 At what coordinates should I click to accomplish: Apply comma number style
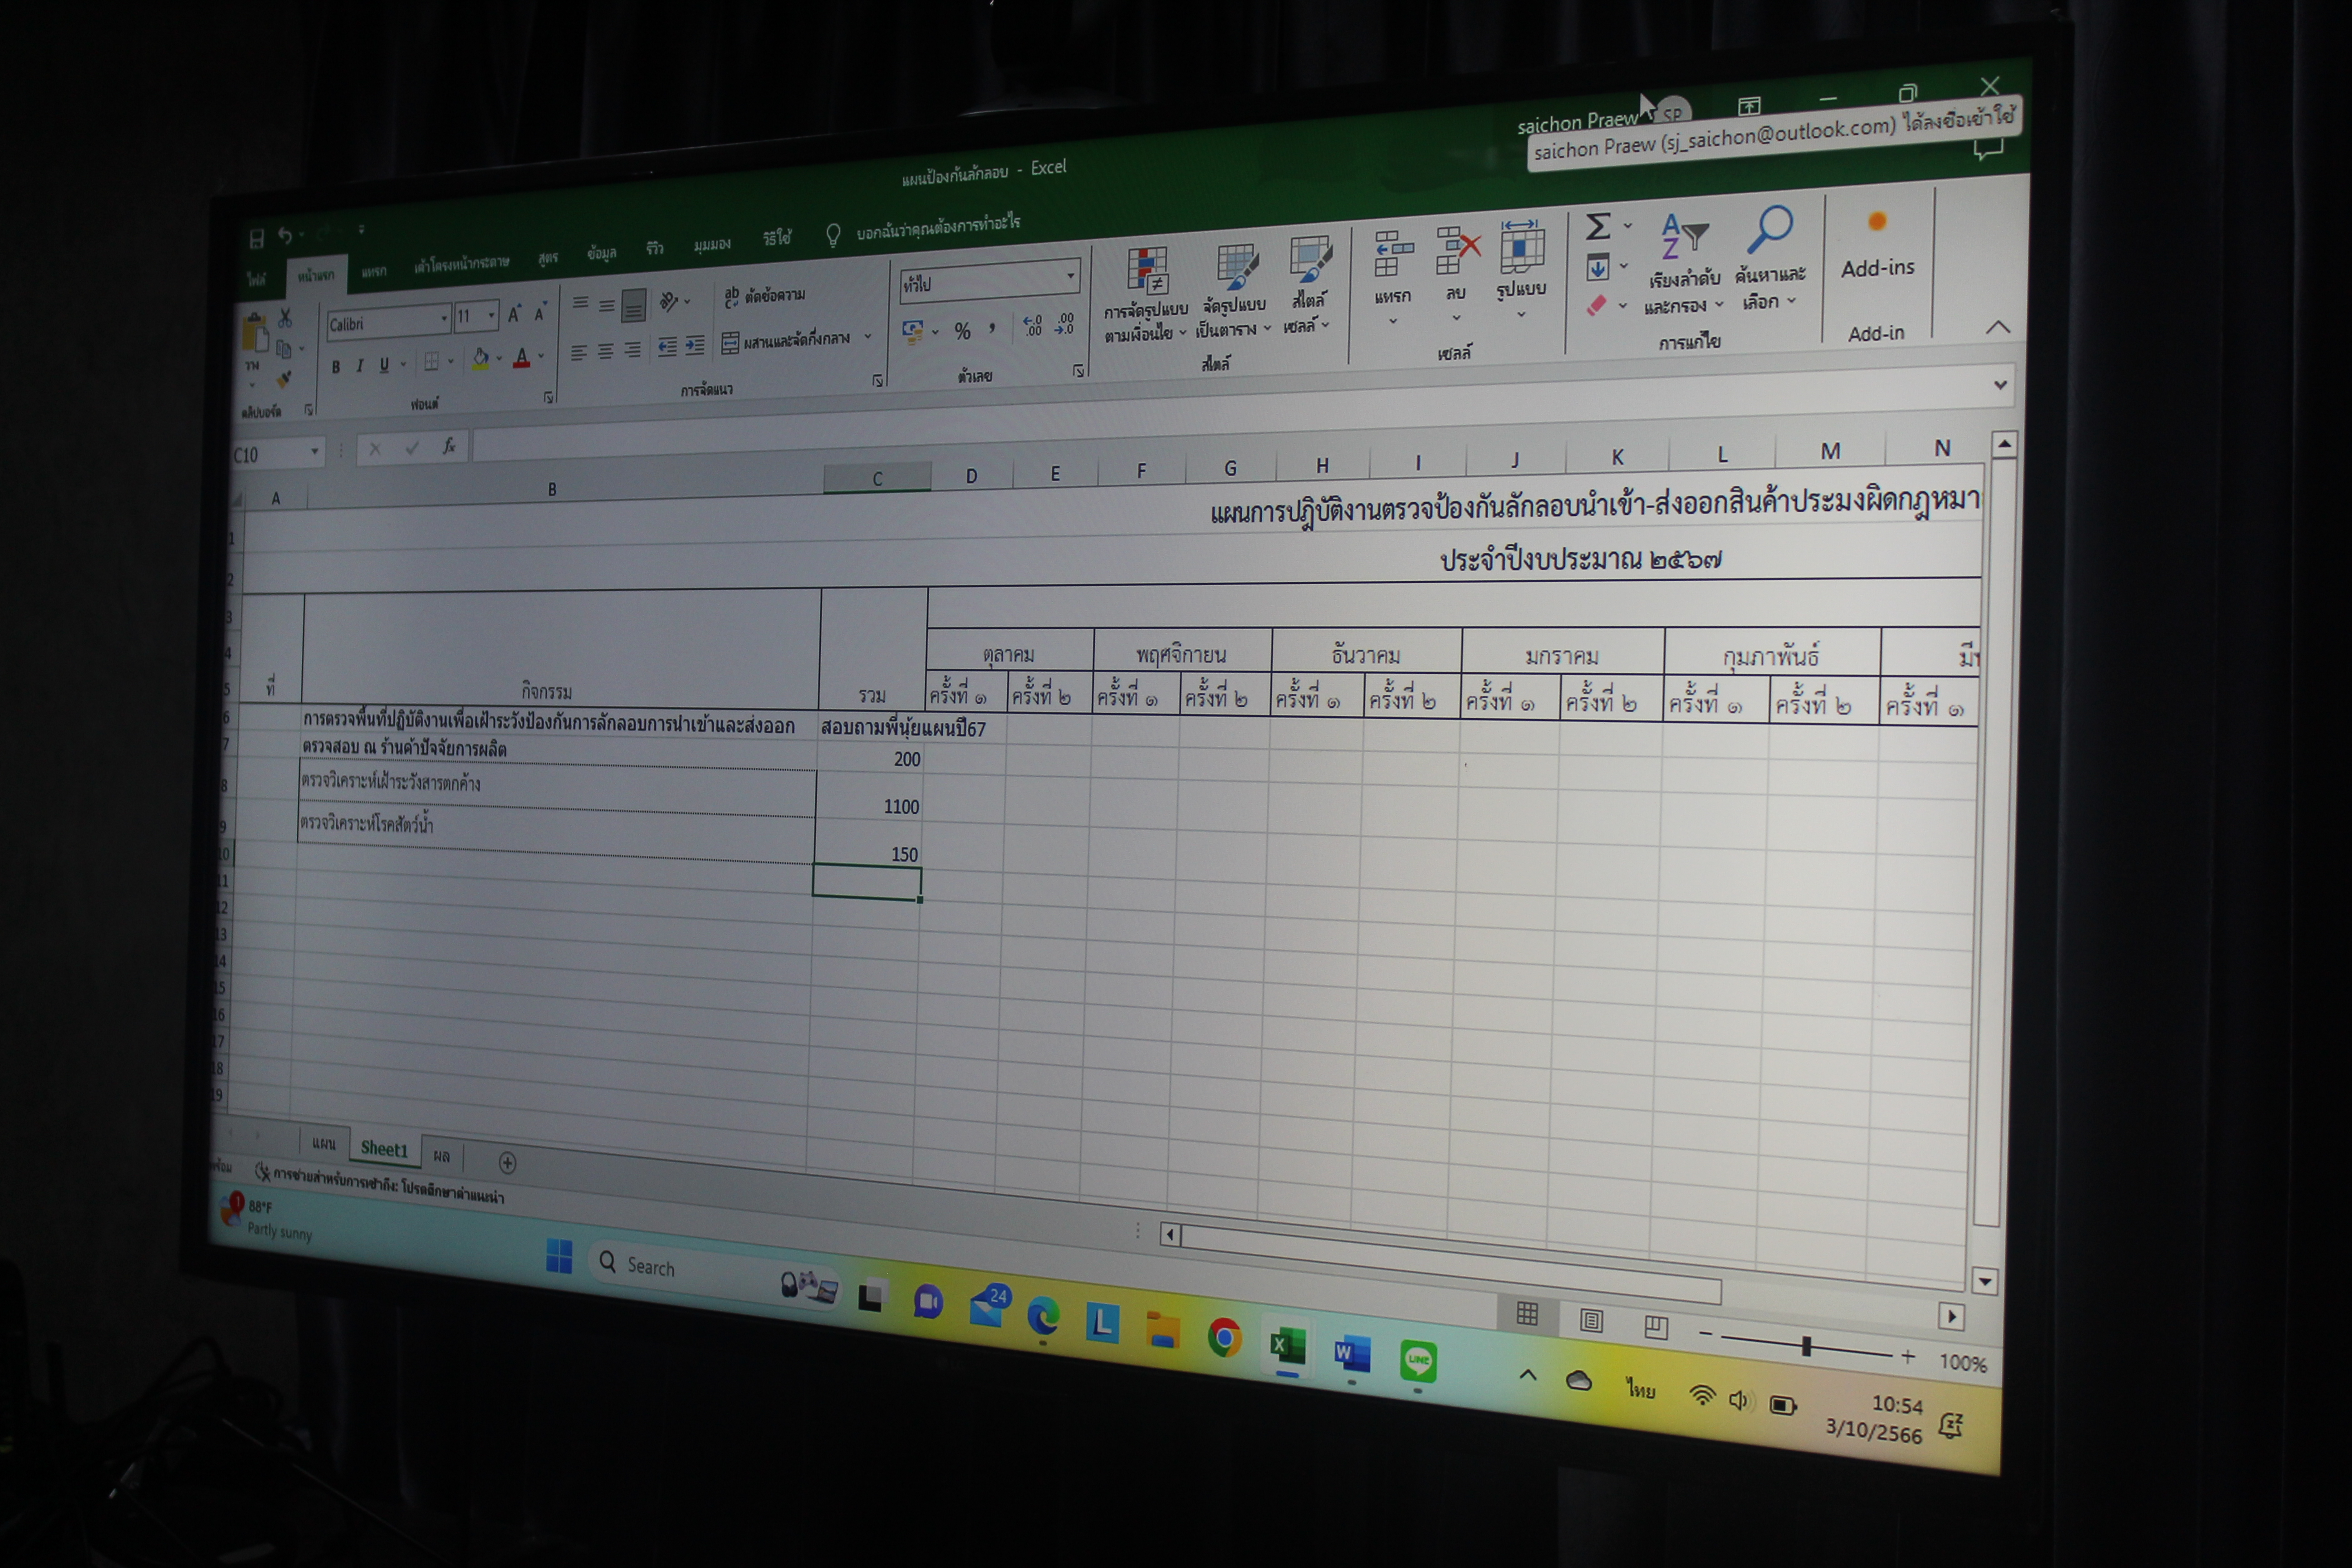click(992, 328)
